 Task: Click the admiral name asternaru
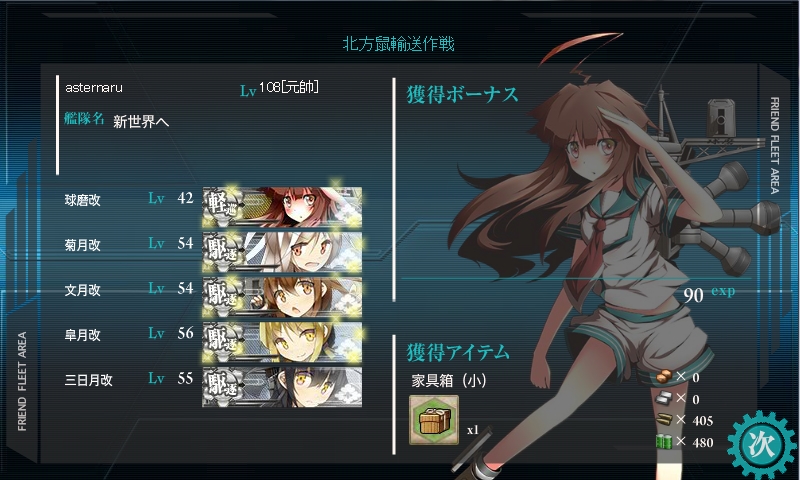click(x=94, y=88)
